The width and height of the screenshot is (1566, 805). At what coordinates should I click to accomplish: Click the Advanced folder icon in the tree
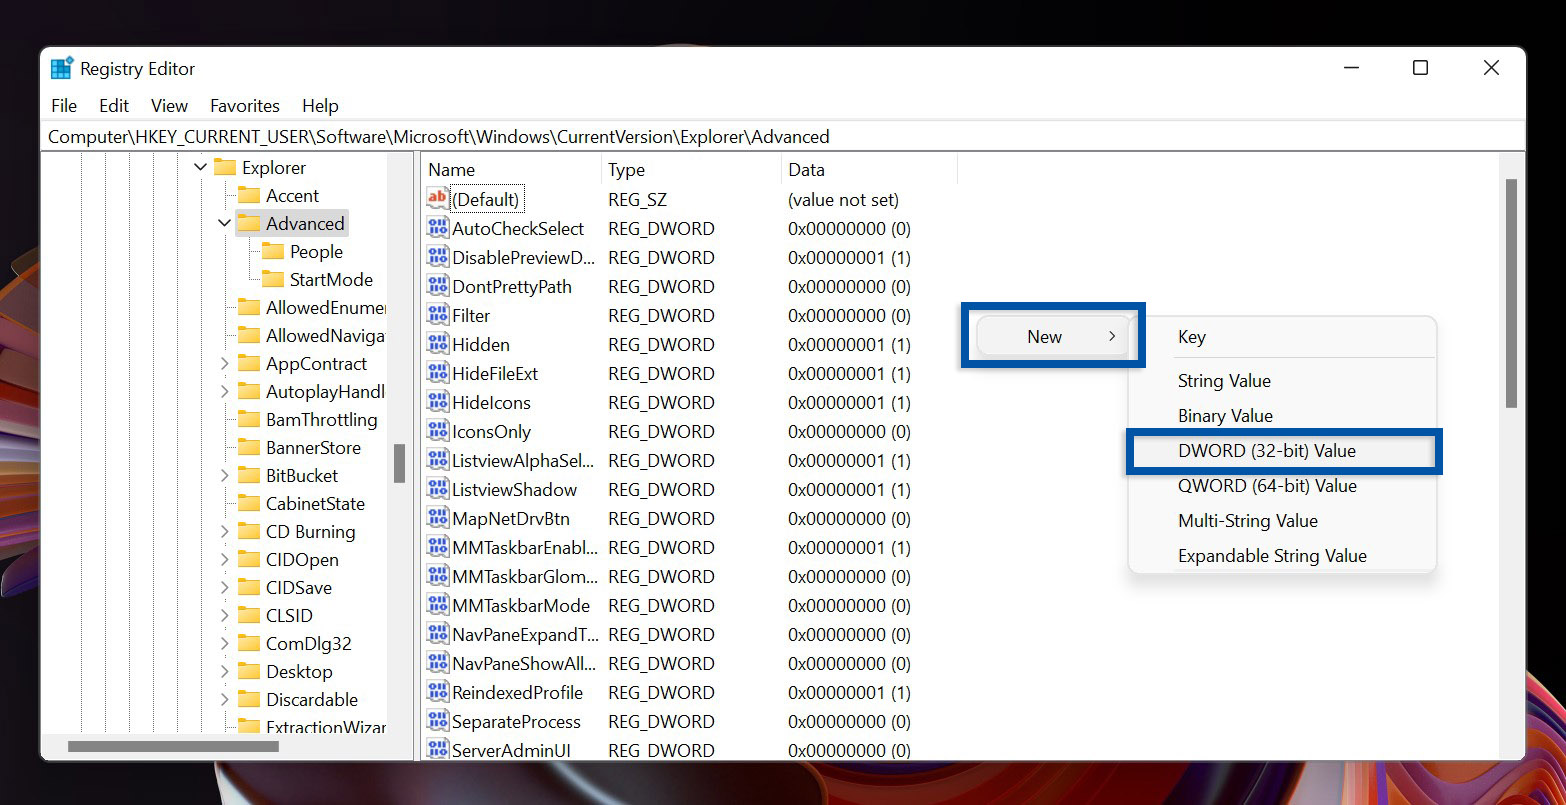249,223
